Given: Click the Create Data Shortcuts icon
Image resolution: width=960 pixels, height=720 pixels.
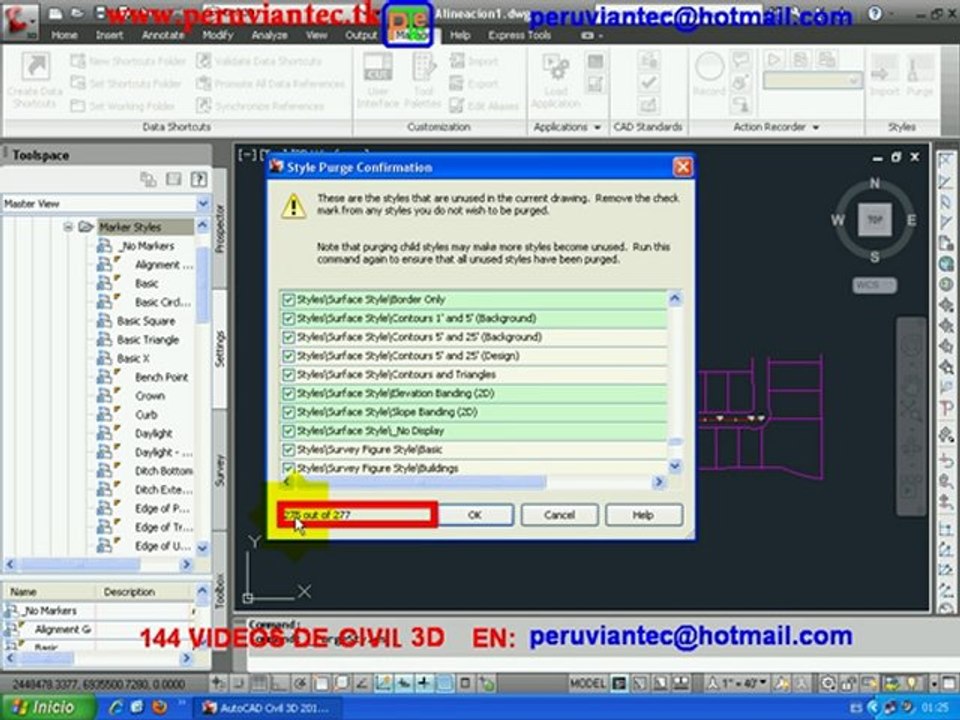Looking at the screenshot, I should (x=36, y=67).
